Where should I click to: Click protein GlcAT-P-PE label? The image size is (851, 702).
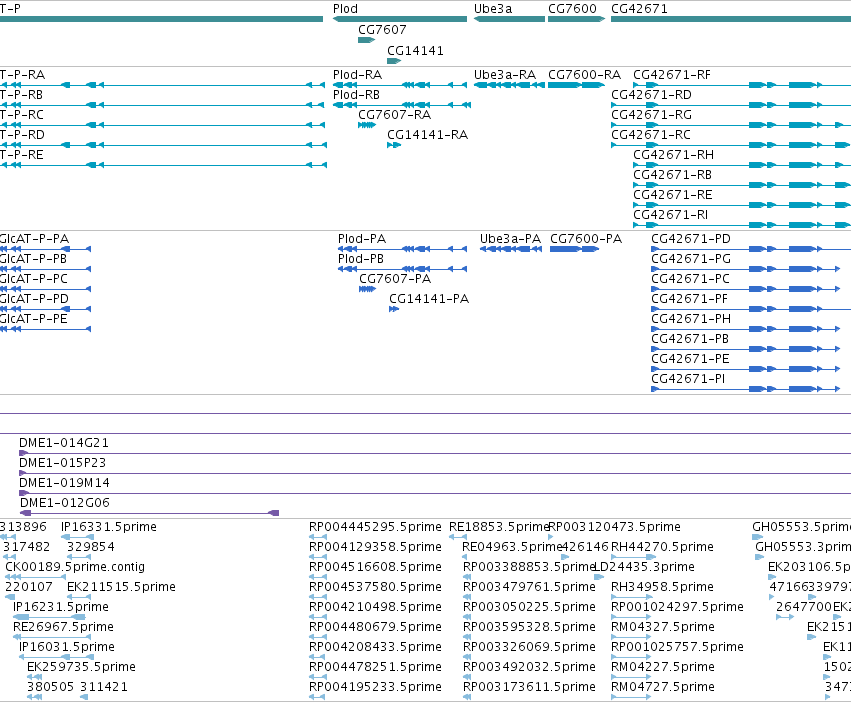point(34,319)
